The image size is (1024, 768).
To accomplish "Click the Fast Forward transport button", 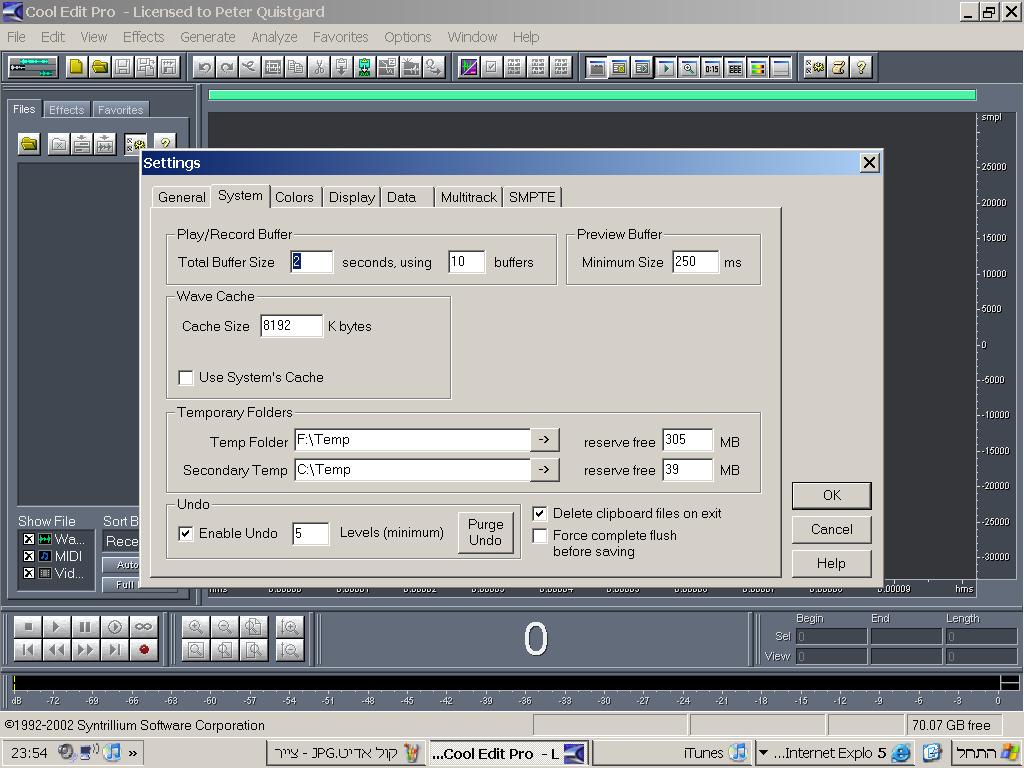I will [x=85, y=650].
